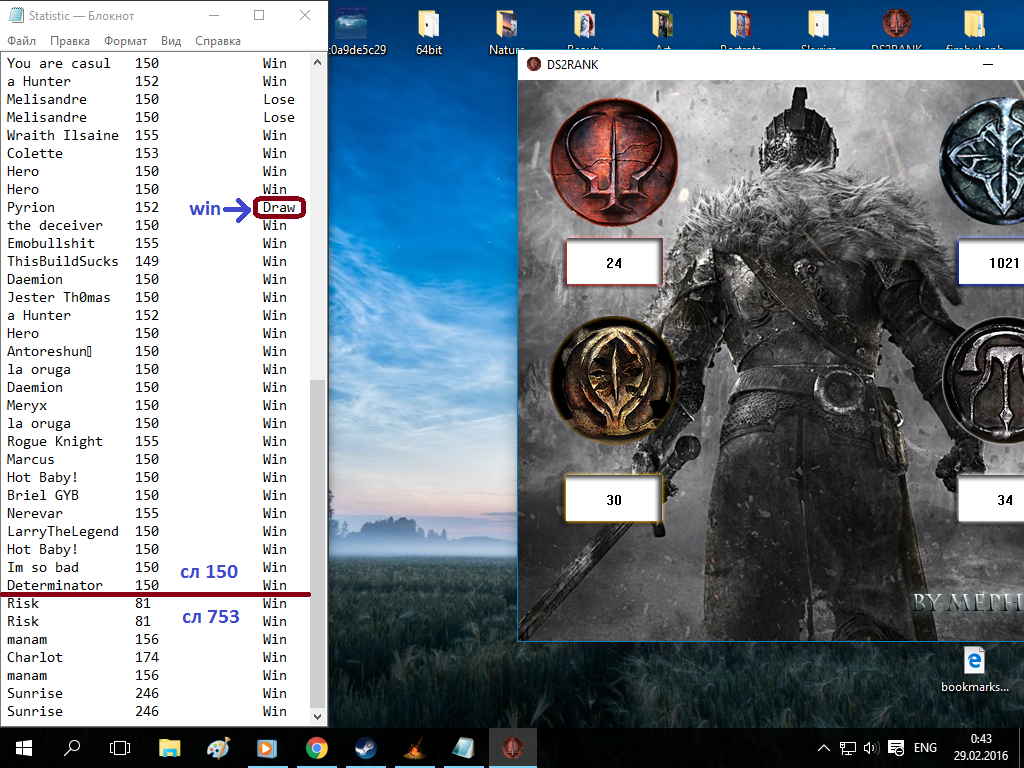Click the 'Briel GYB' entry
The height and width of the screenshot is (768, 1024).
(42, 496)
